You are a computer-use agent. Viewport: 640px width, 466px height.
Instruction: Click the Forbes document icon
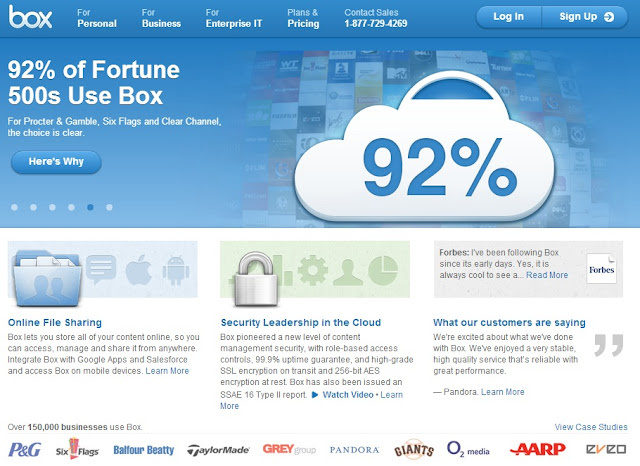pyautogui.click(x=601, y=269)
